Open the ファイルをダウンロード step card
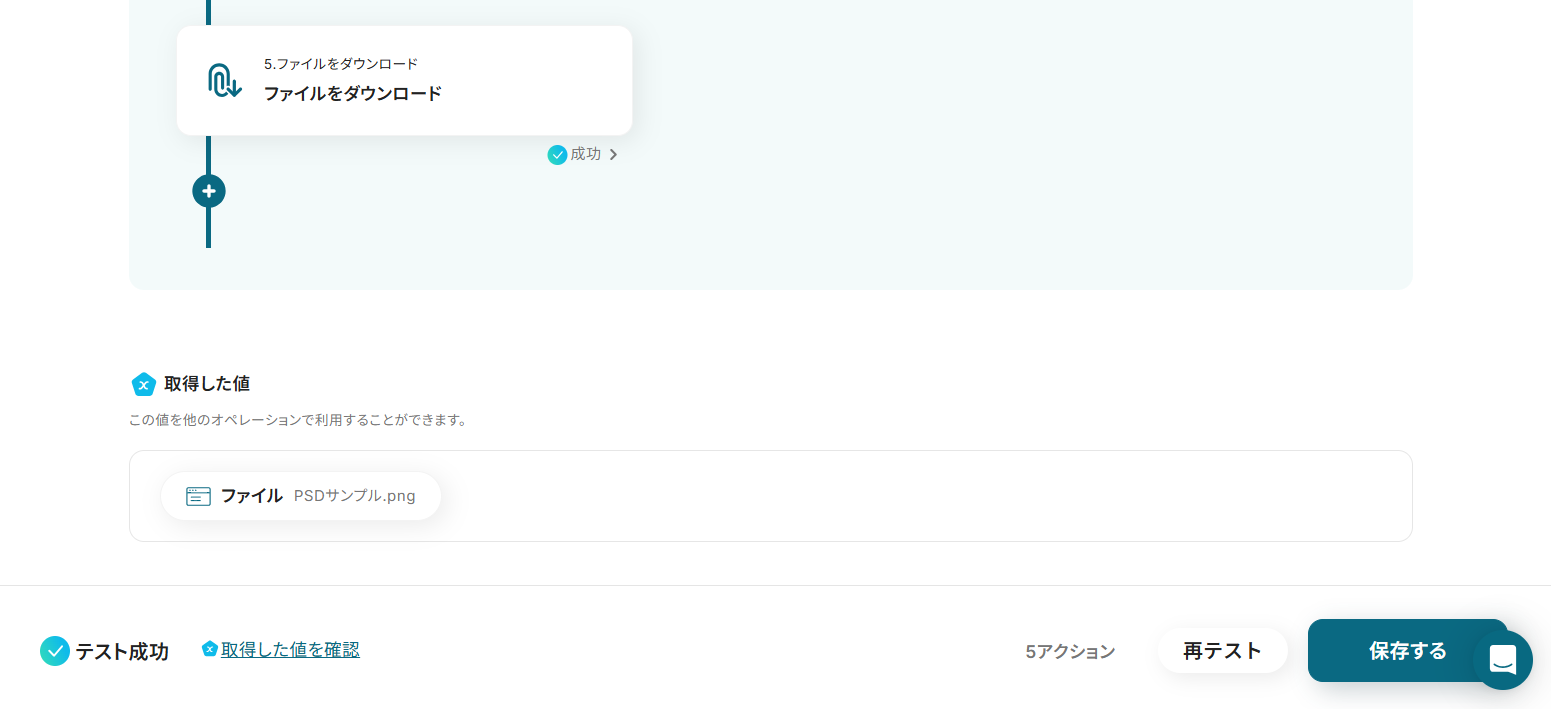The image size is (1551, 709). (404, 81)
